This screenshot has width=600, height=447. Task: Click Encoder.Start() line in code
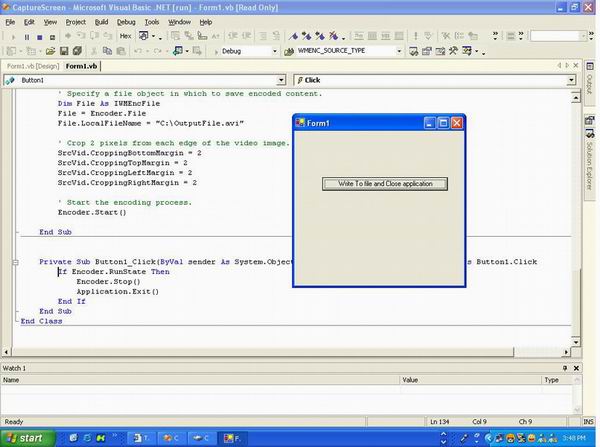(92, 212)
